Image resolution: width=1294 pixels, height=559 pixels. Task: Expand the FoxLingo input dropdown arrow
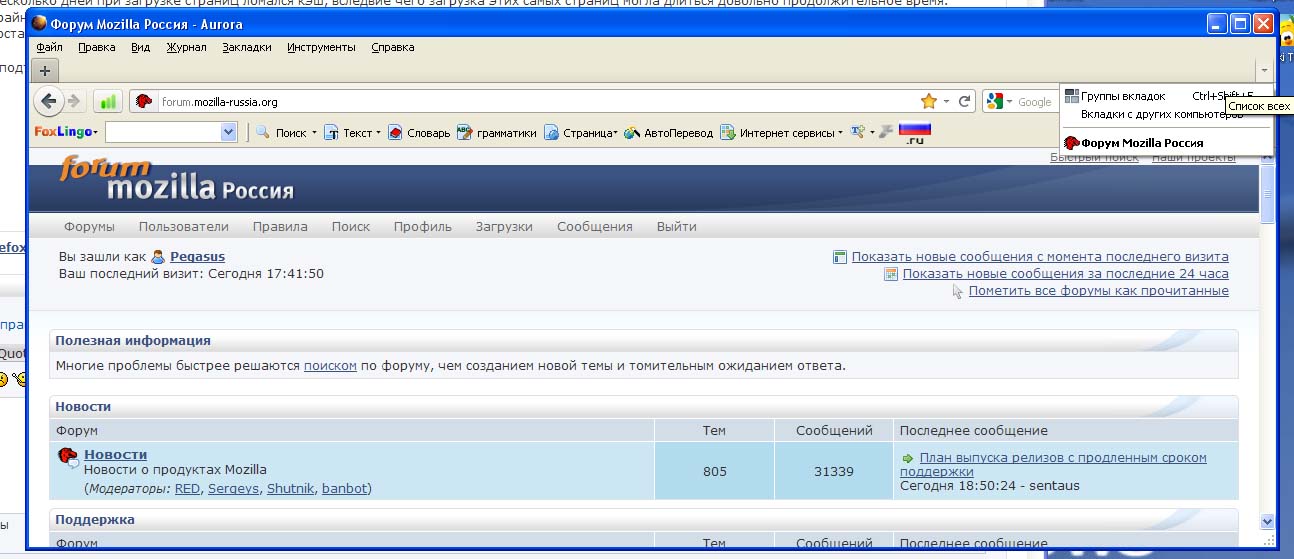[x=228, y=132]
